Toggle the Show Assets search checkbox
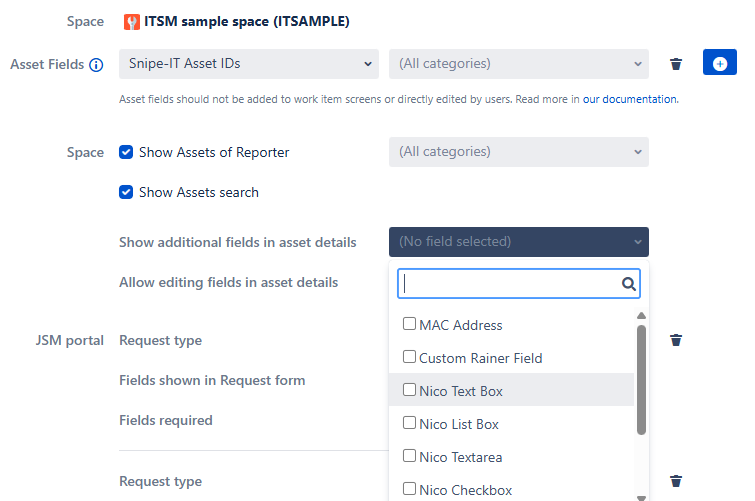Screen dimensions: 755x501 click(126, 192)
